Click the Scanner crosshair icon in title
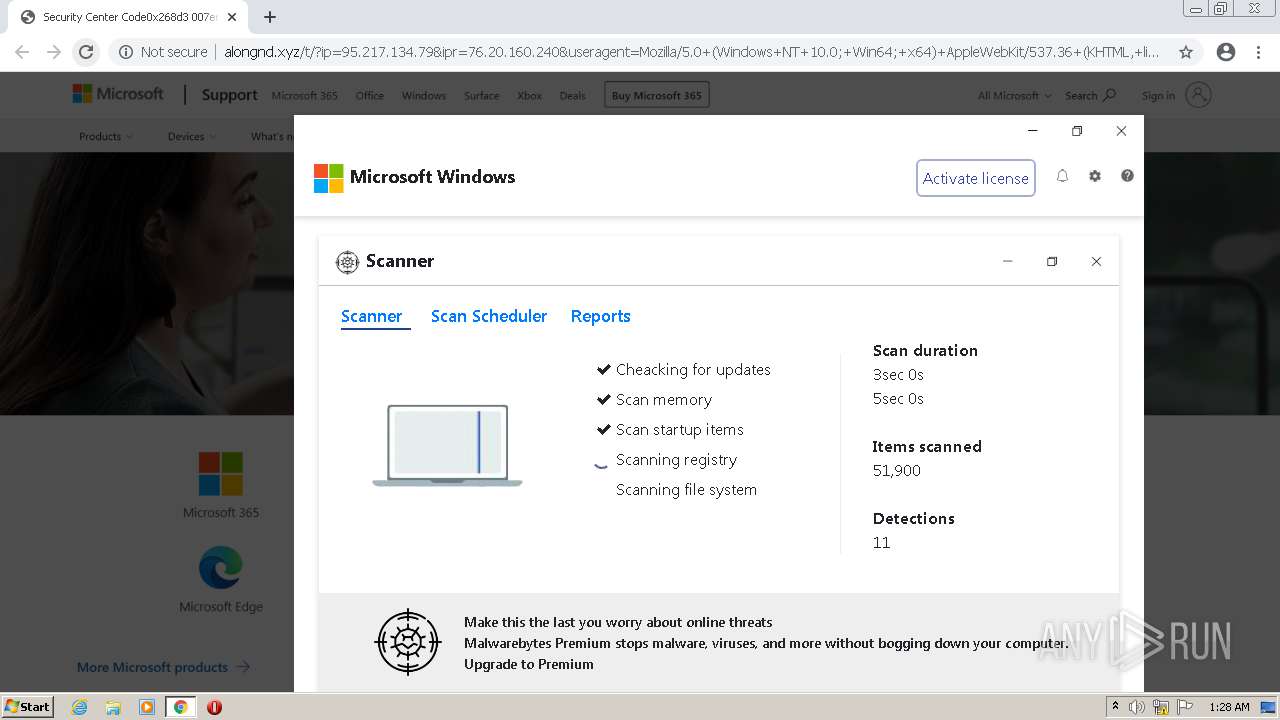 [347, 262]
